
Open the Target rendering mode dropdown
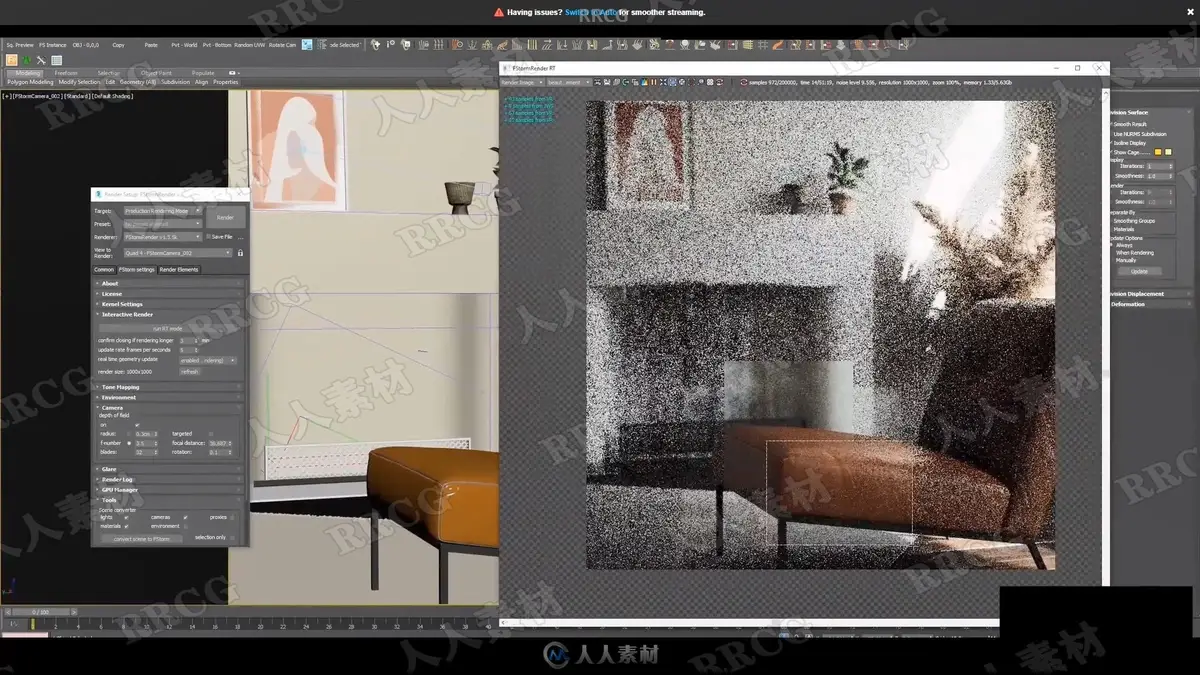pos(162,211)
